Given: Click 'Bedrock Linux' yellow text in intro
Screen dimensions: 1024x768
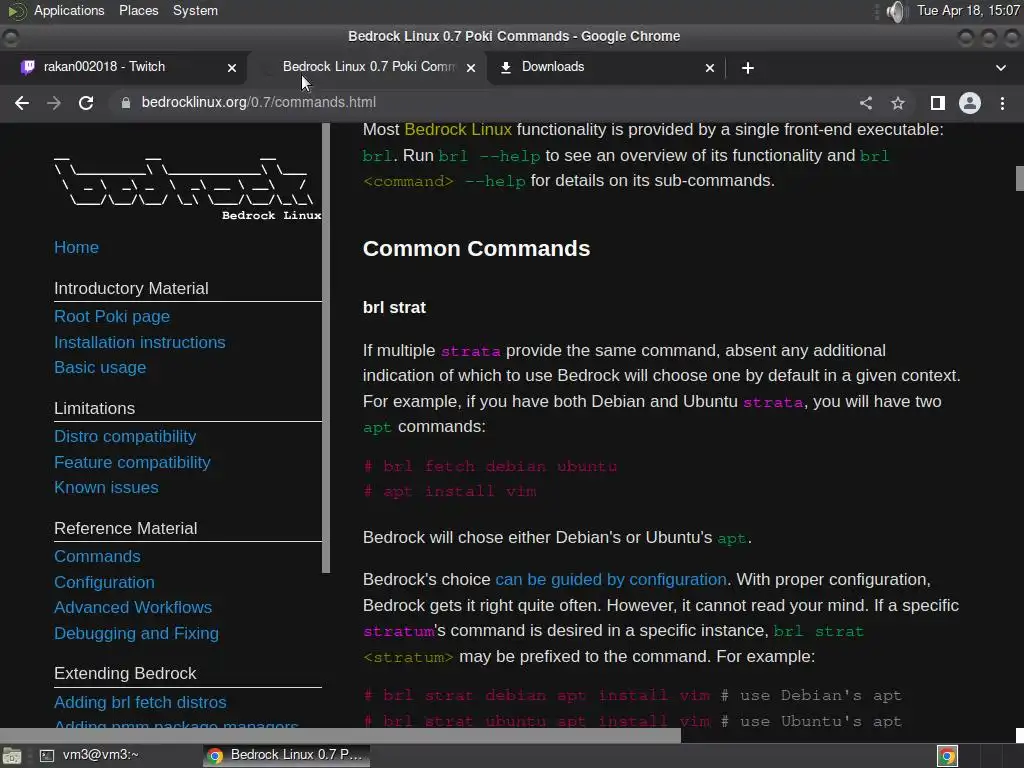Looking at the screenshot, I should [x=458, y=129].
